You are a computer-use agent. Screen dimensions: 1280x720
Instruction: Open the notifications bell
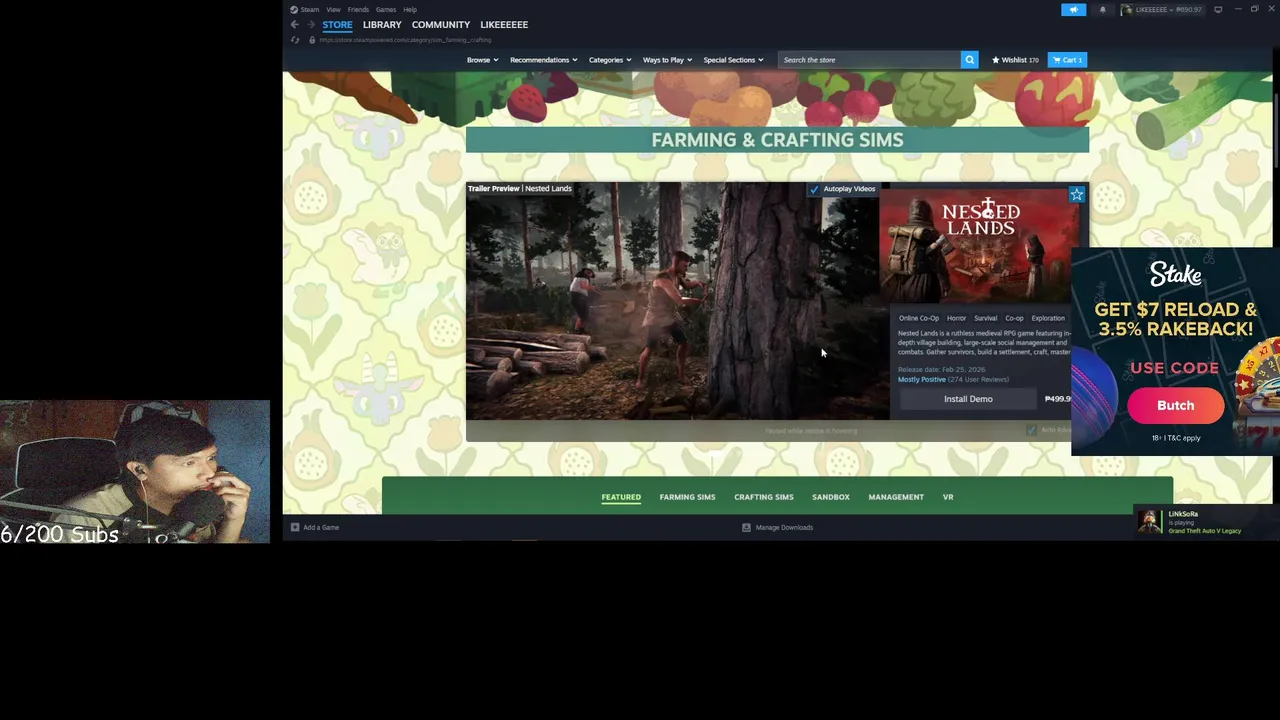(x=1102, y=9)
